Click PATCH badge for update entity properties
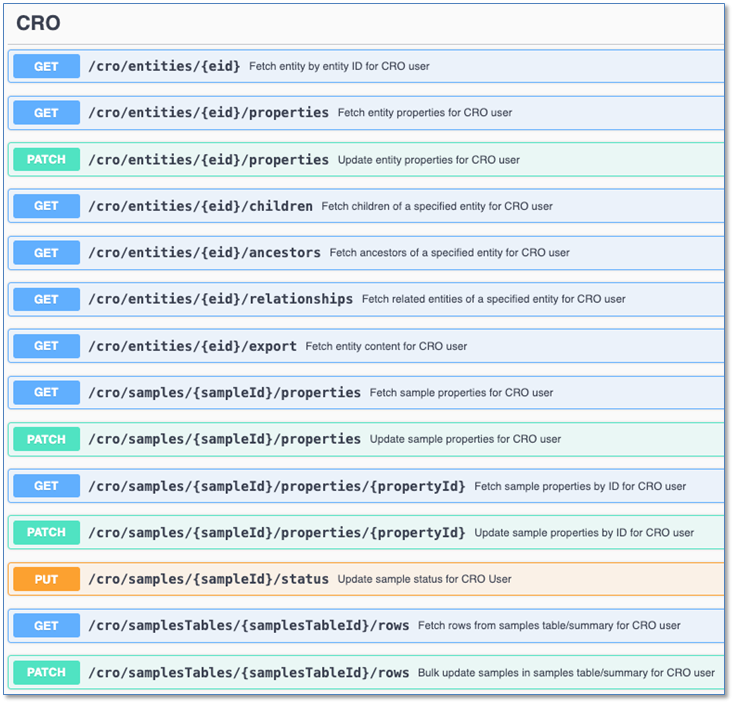The width and height of the screenshot is (734, 704). point(46,160)
